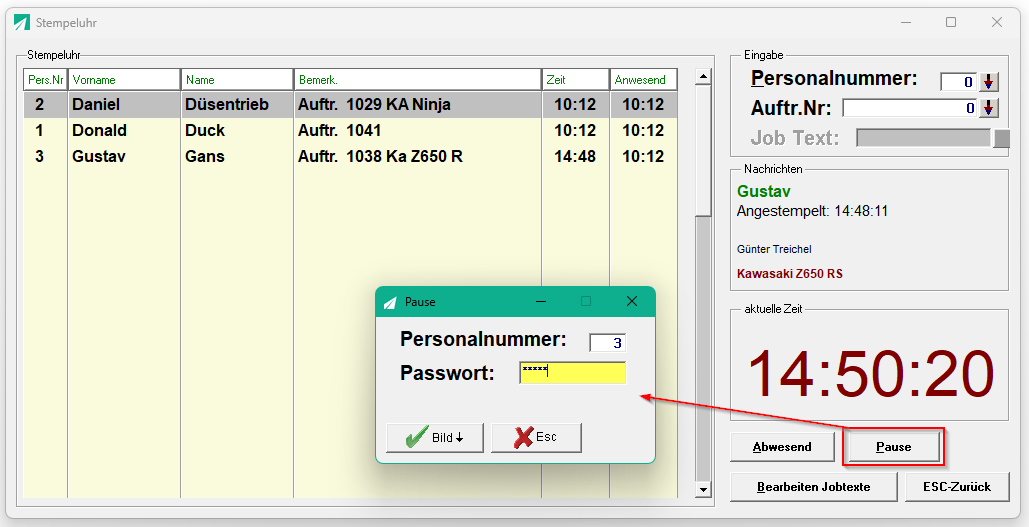Click Günter Treichel in Nachrichten
This screenshot has height=527, width=1029.
click(x=774, y=249)
